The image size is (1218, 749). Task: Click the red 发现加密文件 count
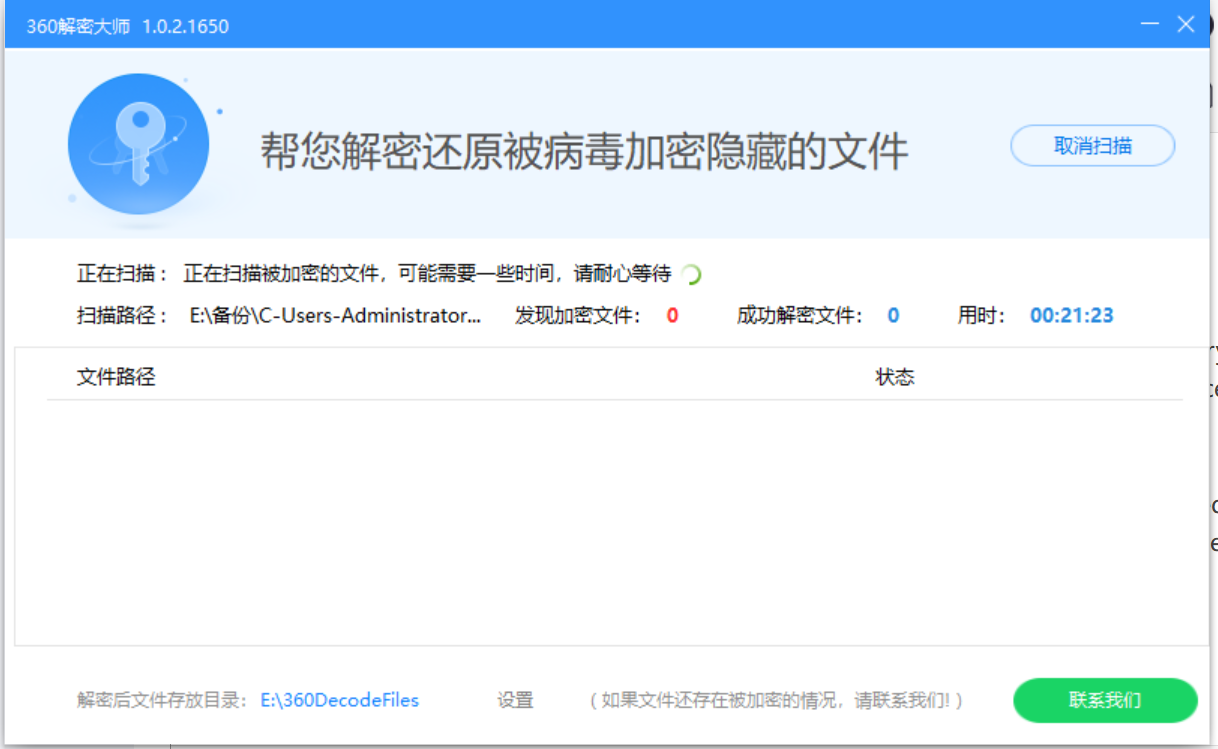672,316
